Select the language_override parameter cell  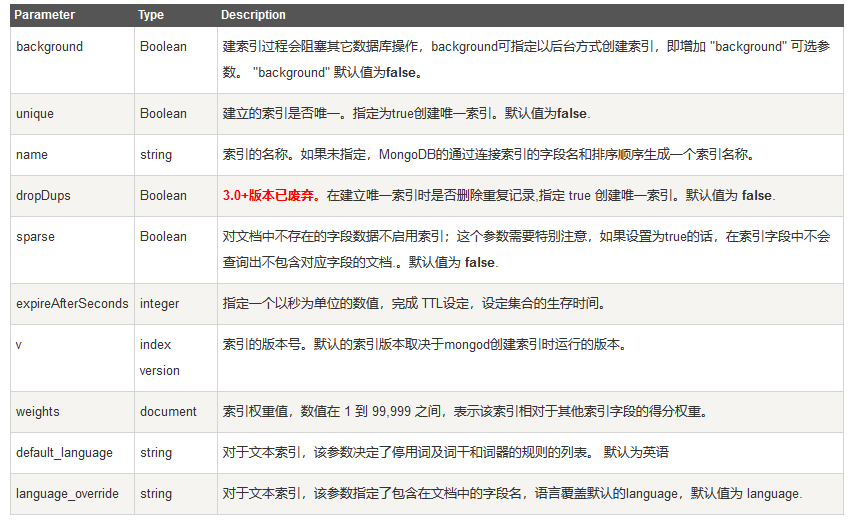[x=67, y=493]
